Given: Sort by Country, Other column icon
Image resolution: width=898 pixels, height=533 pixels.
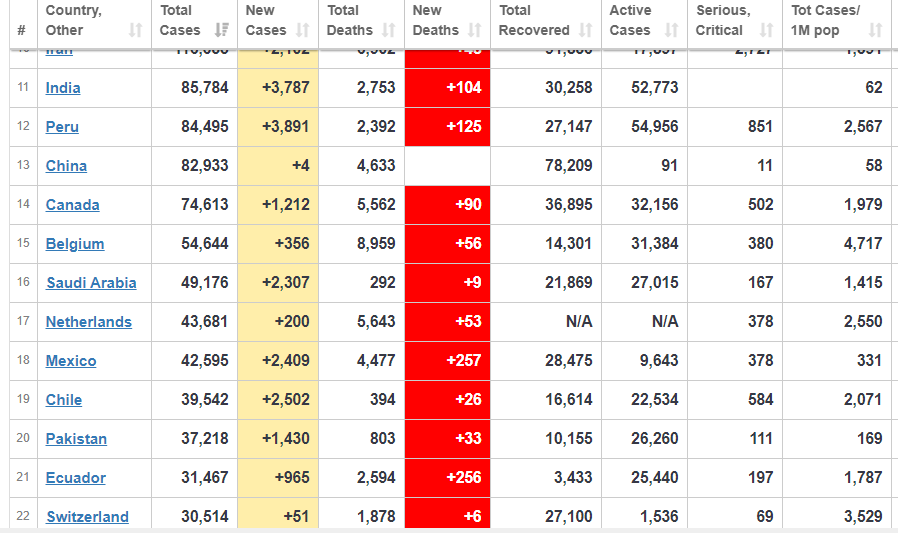Looking at the screenshot, I should click(x=135, y=30).
